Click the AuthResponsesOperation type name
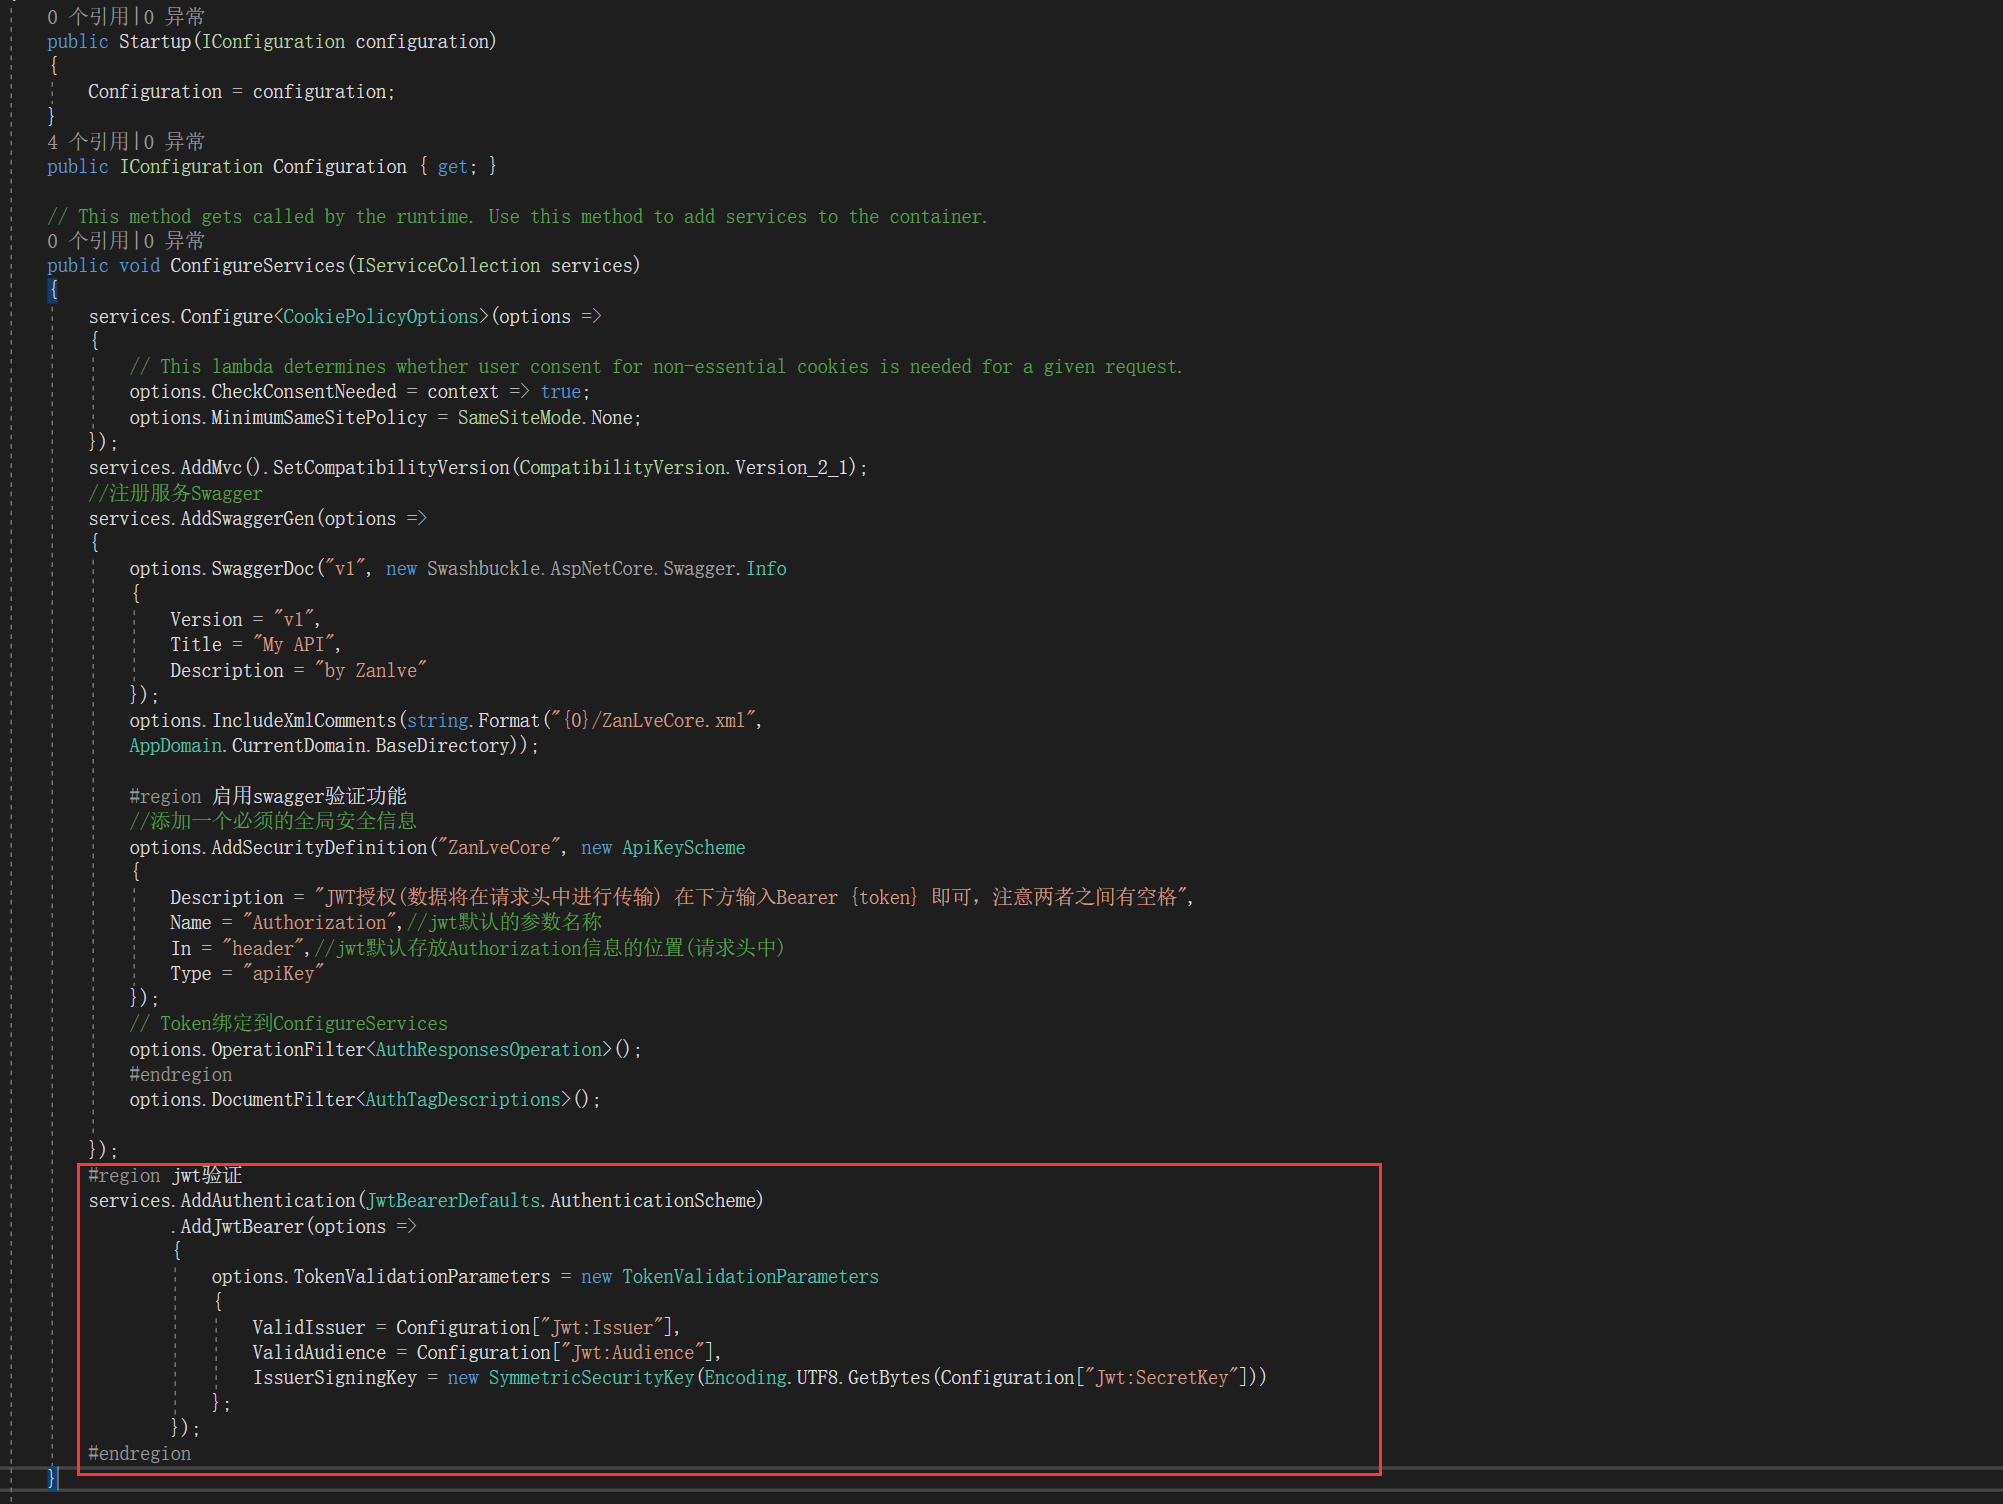 489,1050
